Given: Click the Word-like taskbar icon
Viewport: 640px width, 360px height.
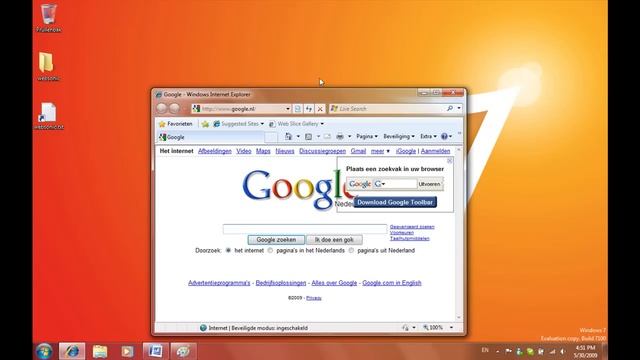Looking at the screenshot, I should 155,351.
